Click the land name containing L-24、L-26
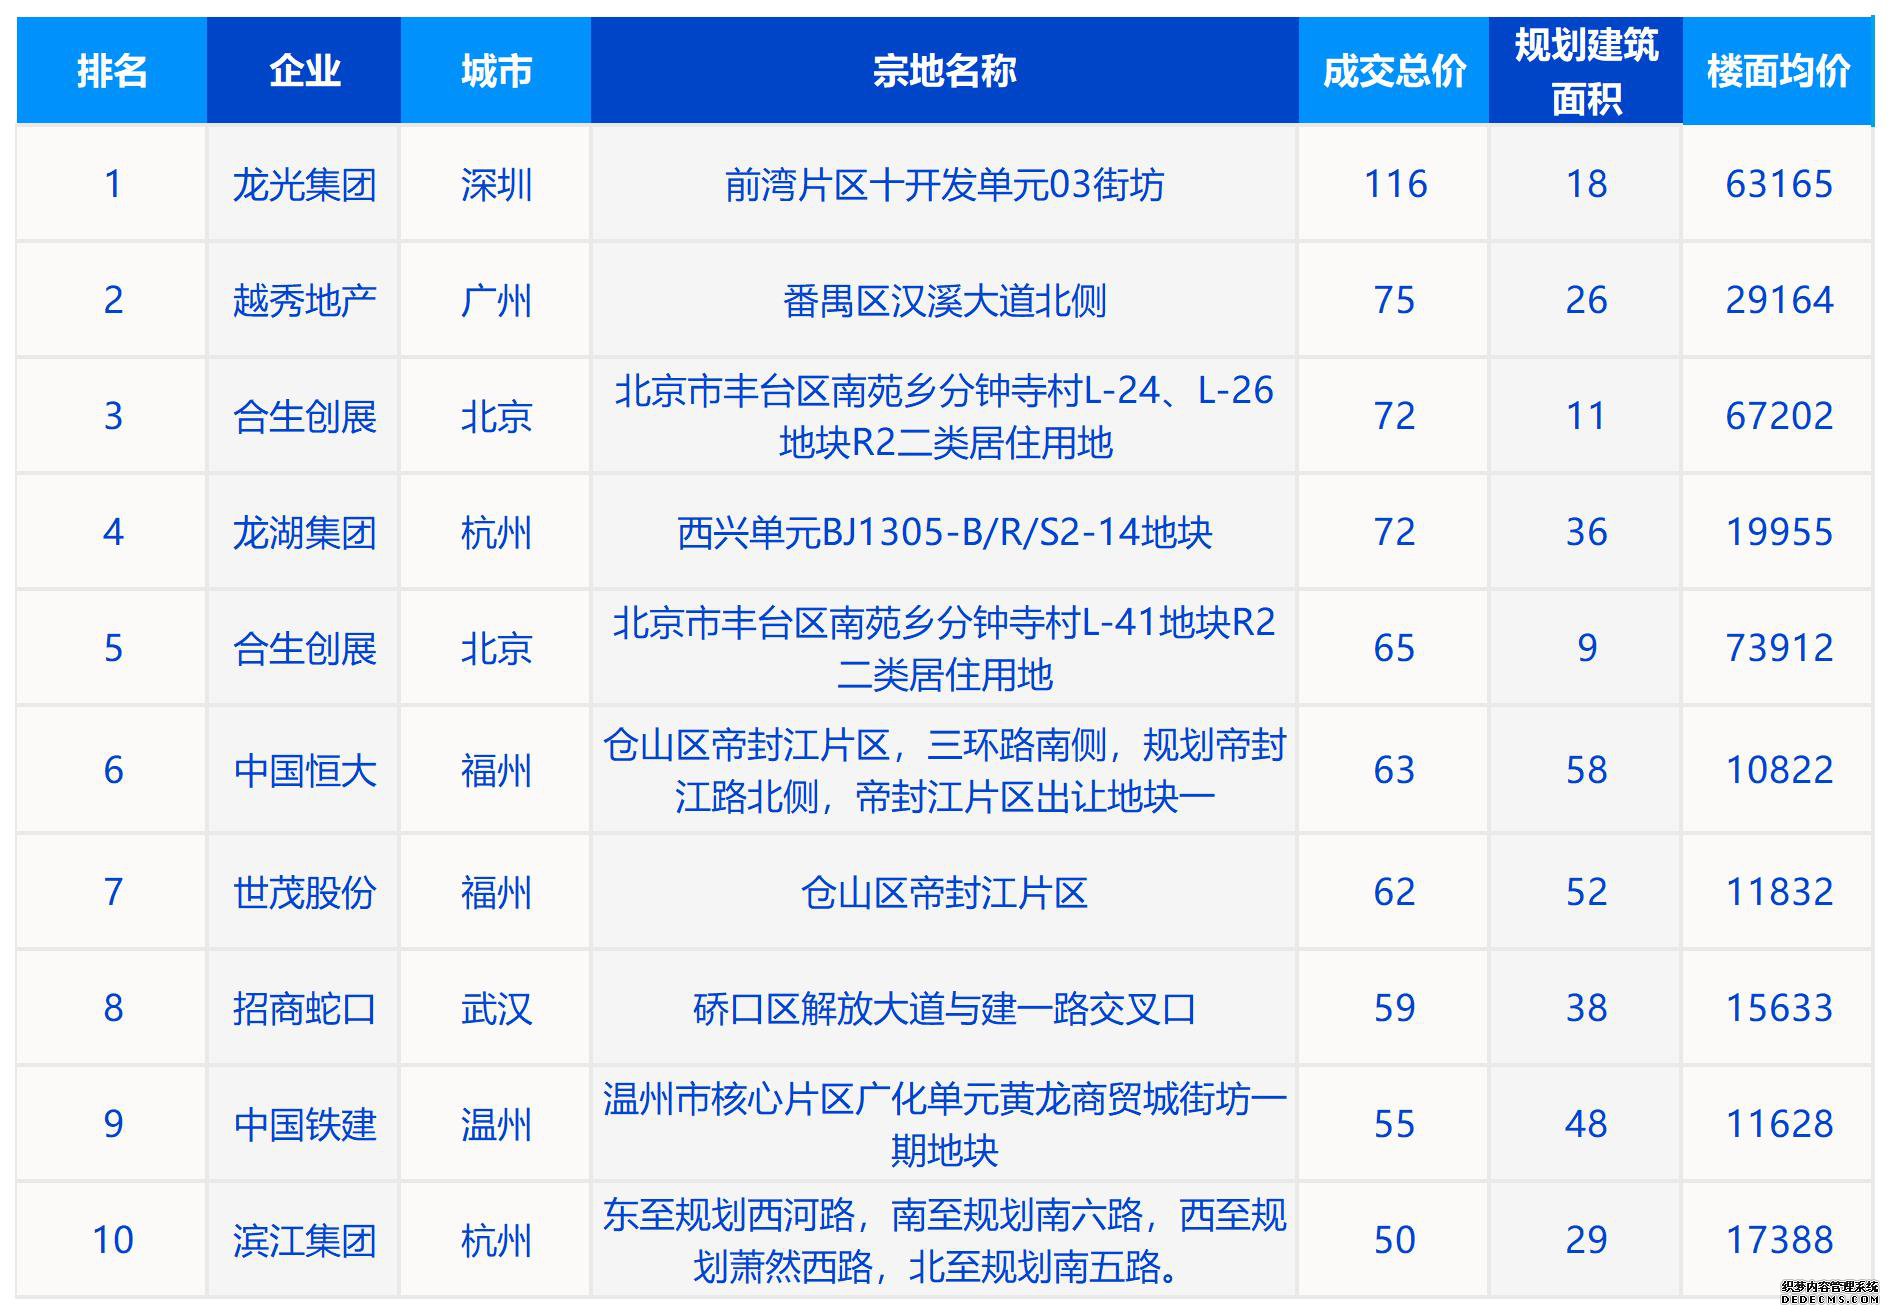This screenshot has height=1314, width=1890. [x=944, y=417]
